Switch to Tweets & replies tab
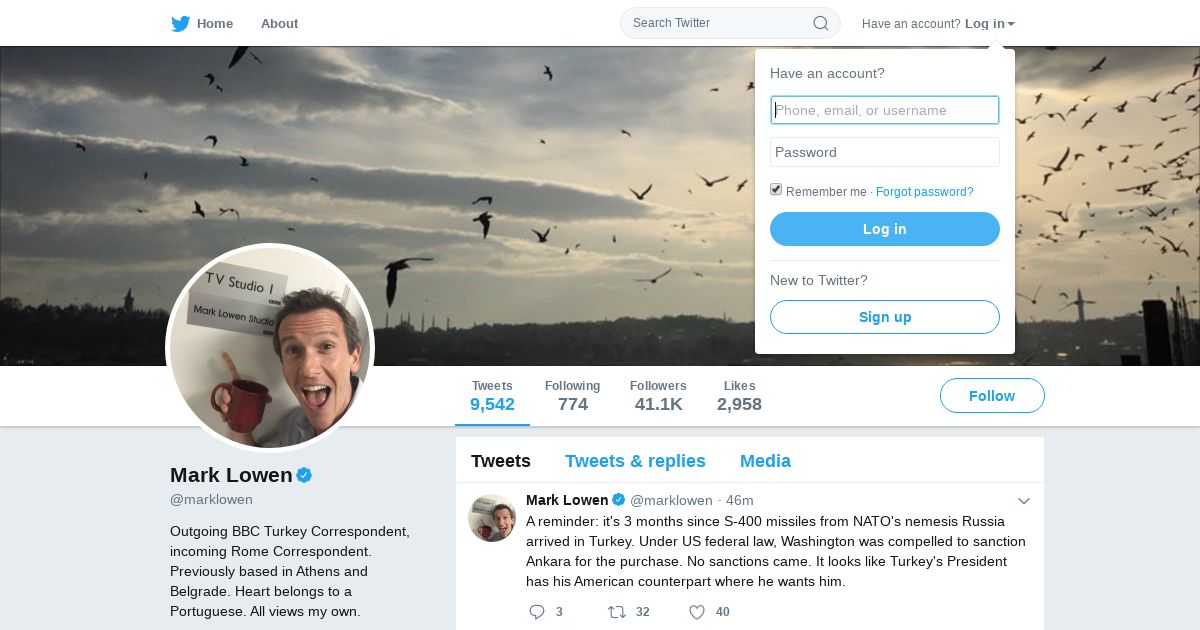Screen dimensions: 1200x630 pos(635,461)
